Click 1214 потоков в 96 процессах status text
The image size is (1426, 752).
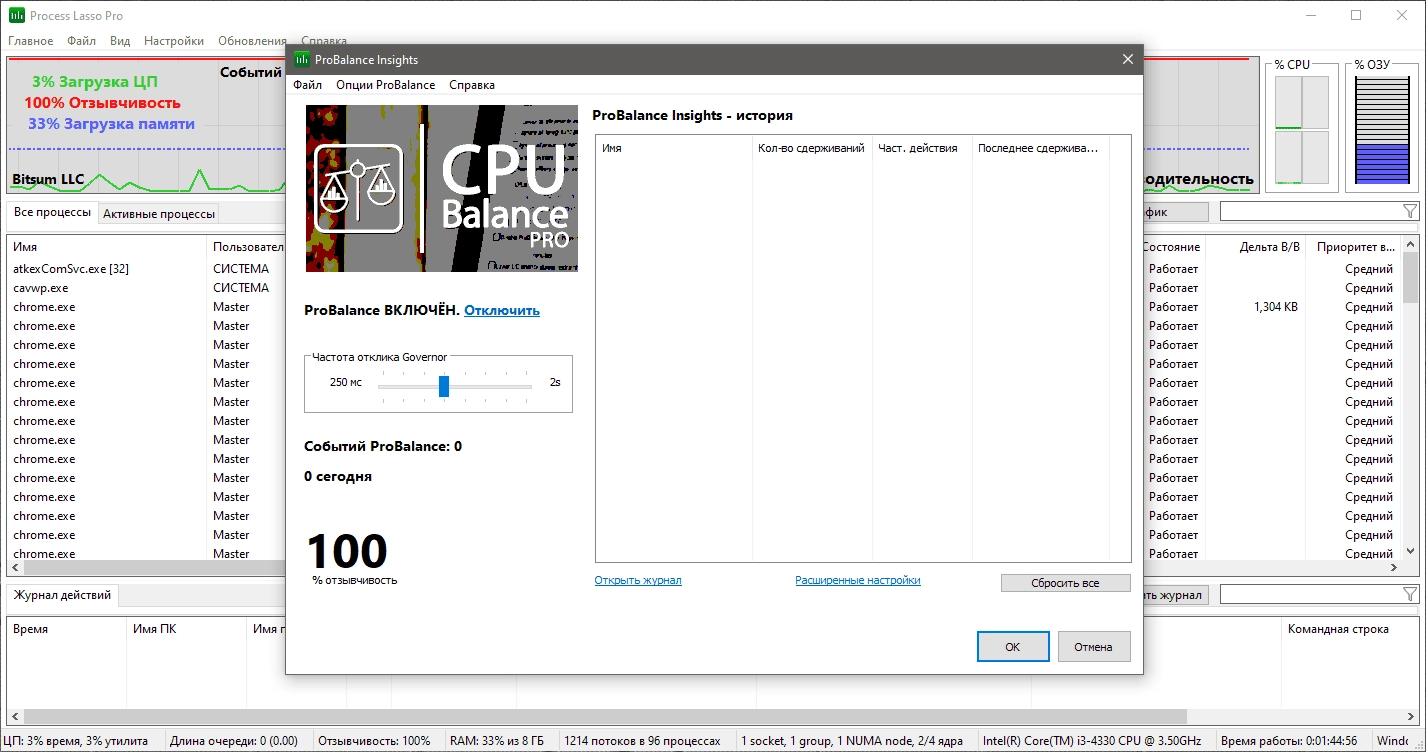click(x=642, y=741)
